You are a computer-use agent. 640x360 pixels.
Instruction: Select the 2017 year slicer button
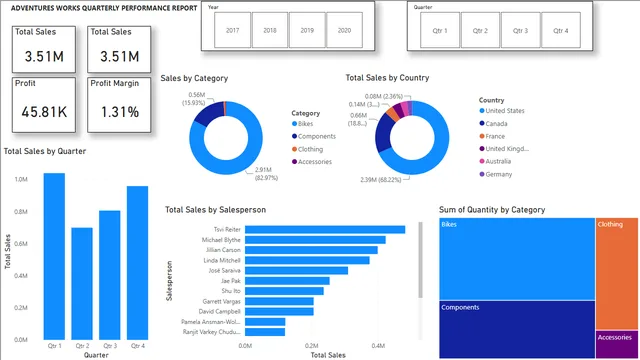(x=232, y=30)
